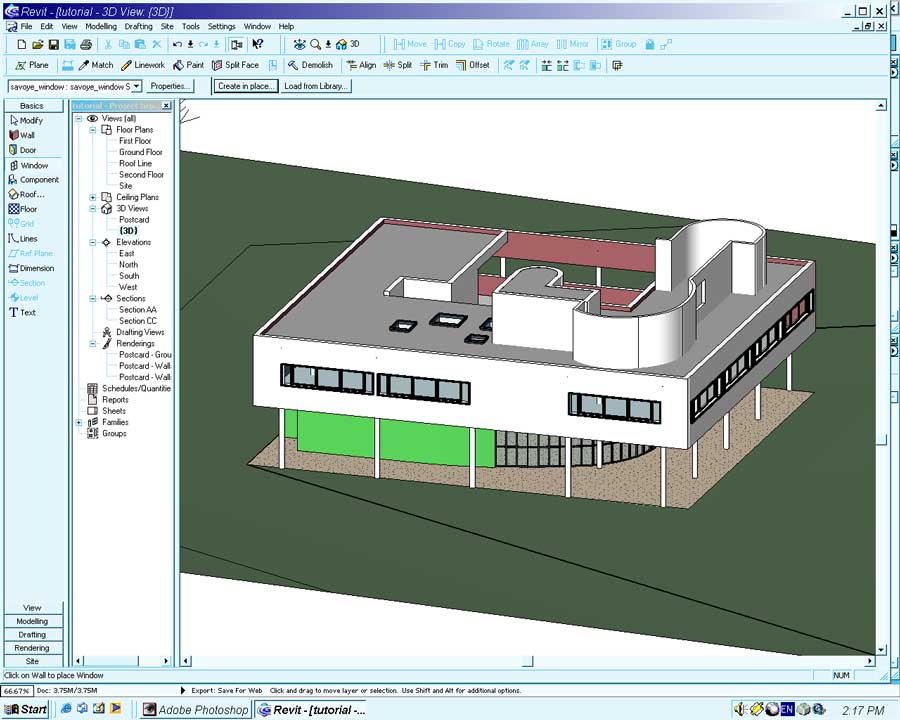This screenshot has height=720, width=900.
Task: Click the EN language indicator in tray
Action: [787, 710]
